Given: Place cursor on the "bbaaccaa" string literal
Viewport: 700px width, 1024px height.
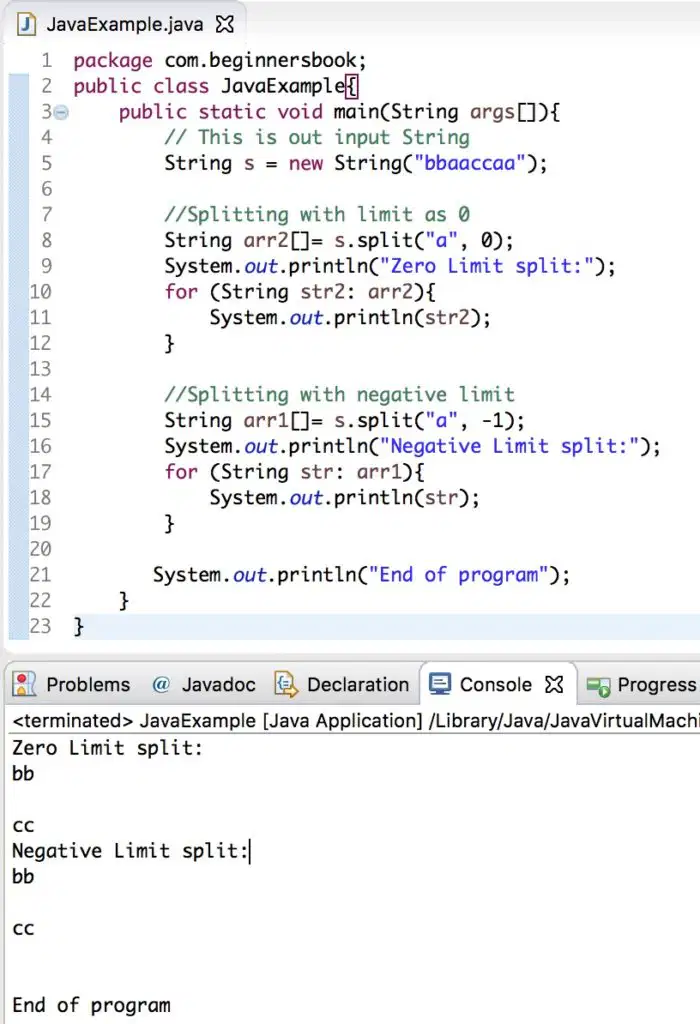Looking at the screenshot, I should (x=469, y=163).
